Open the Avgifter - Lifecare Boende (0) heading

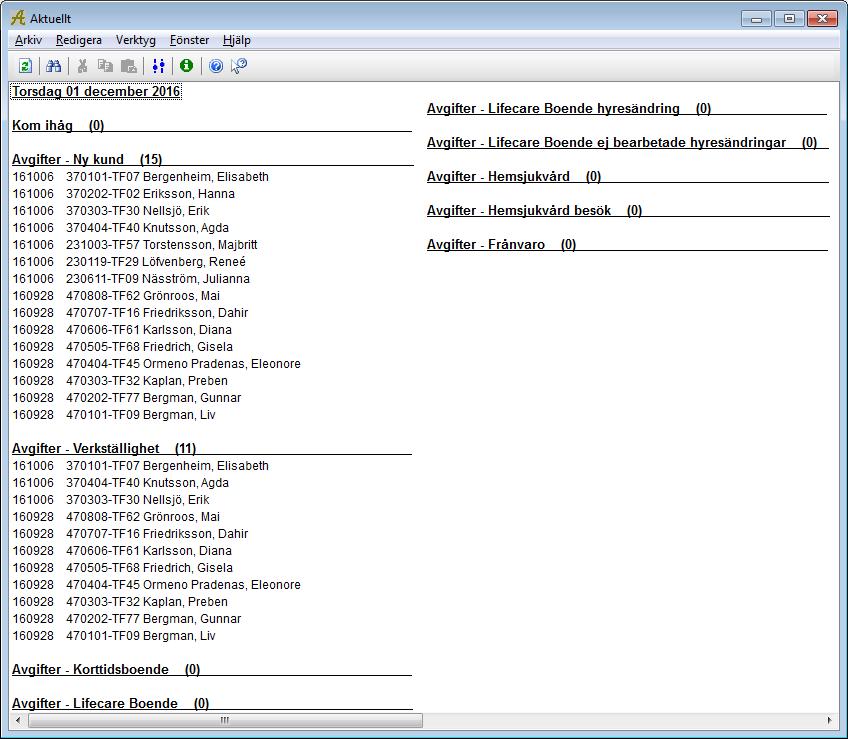click(x=110, y=704)
